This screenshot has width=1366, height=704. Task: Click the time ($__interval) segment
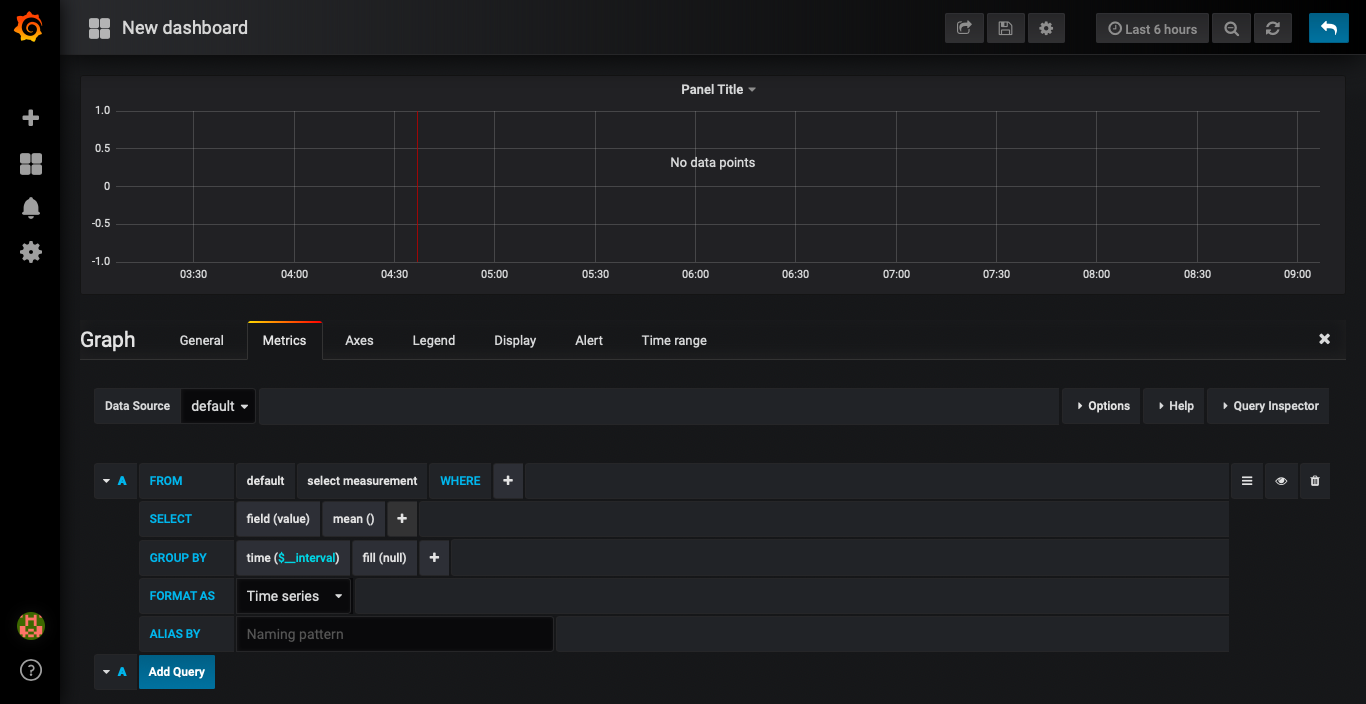[x=293, y=557]
